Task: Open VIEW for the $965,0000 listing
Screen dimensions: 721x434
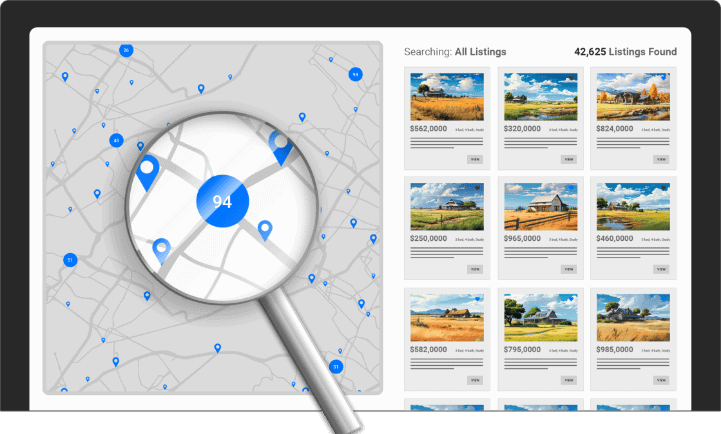Action: pyautogui.click(x=568, y=269)
